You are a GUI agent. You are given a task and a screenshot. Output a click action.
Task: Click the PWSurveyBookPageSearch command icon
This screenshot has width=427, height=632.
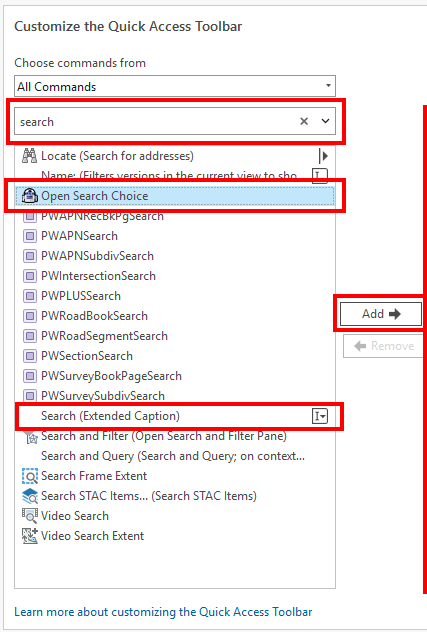(x=29, y=376)
